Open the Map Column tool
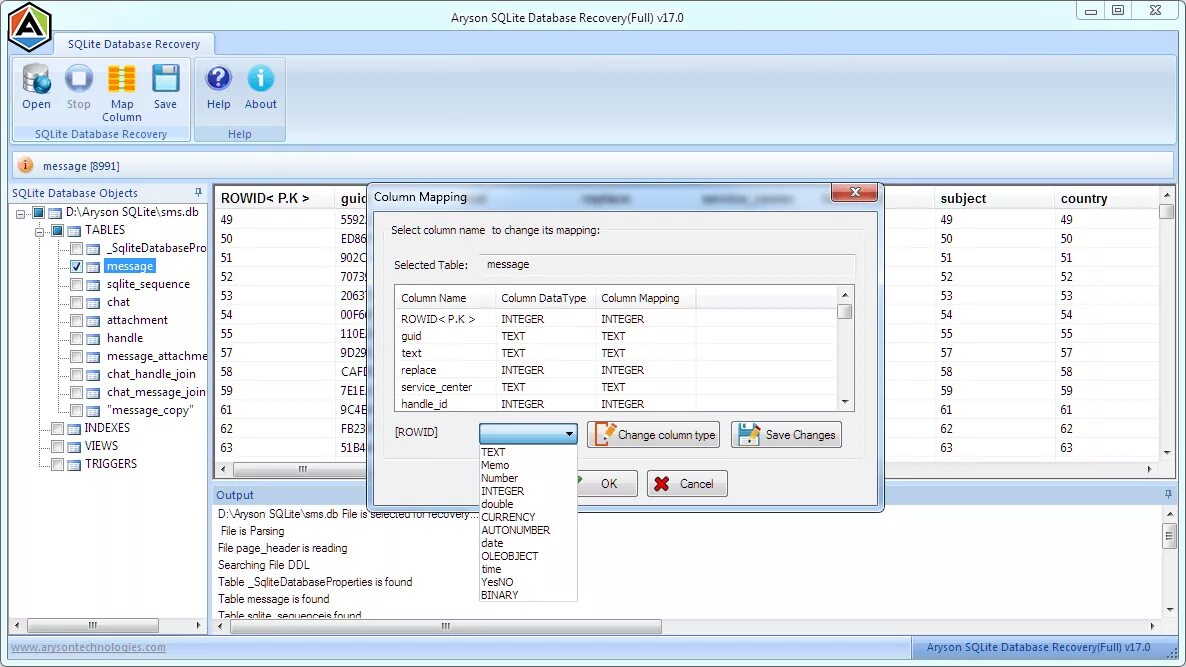 [x=122, y=93]
